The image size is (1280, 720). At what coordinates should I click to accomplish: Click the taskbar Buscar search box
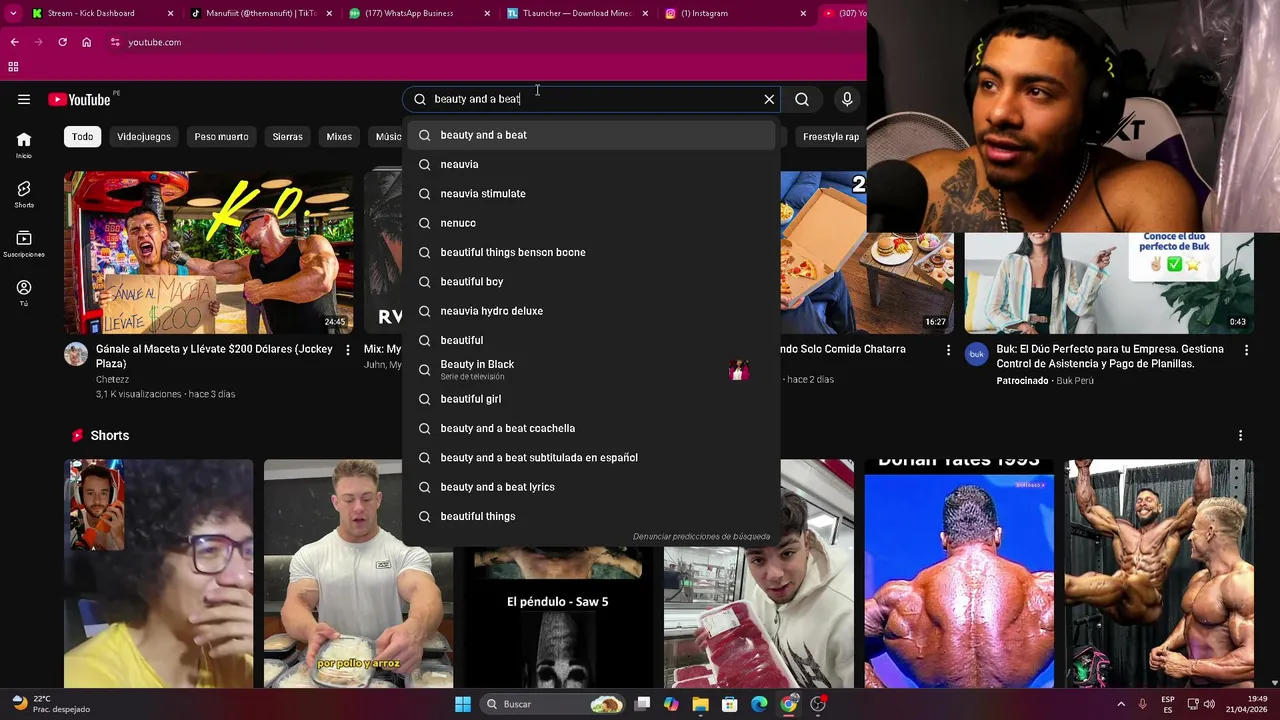pyautogui.click(x=554, y=704)
